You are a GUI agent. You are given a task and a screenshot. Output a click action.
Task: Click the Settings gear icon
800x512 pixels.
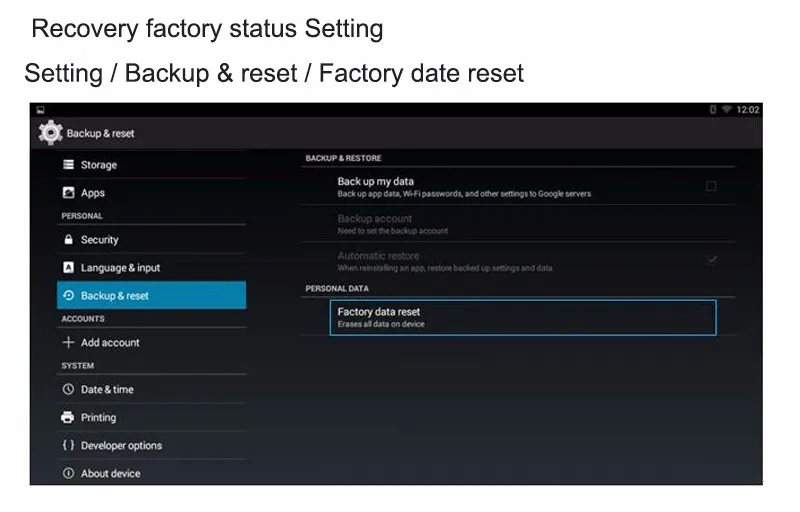pos(49,133)
